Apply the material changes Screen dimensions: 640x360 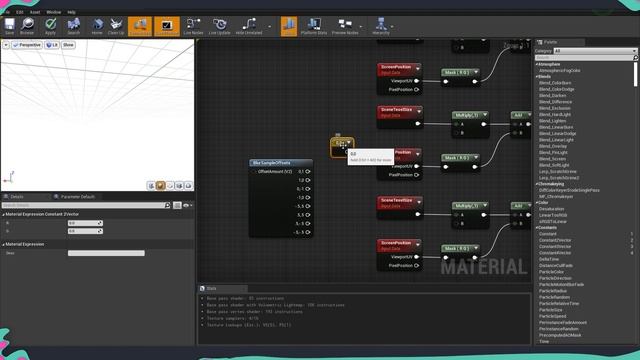pyautogui.click(x=50, y=27)
